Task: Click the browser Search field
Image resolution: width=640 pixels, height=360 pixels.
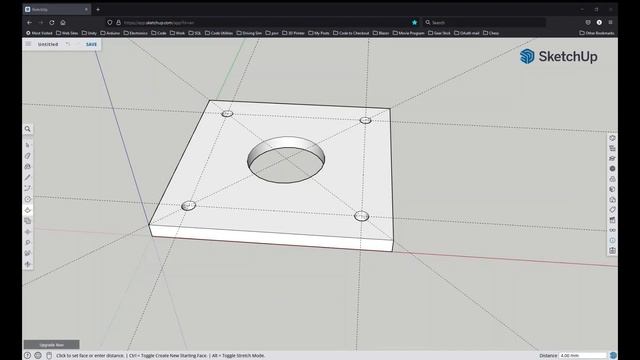Action: coord(484,22)
